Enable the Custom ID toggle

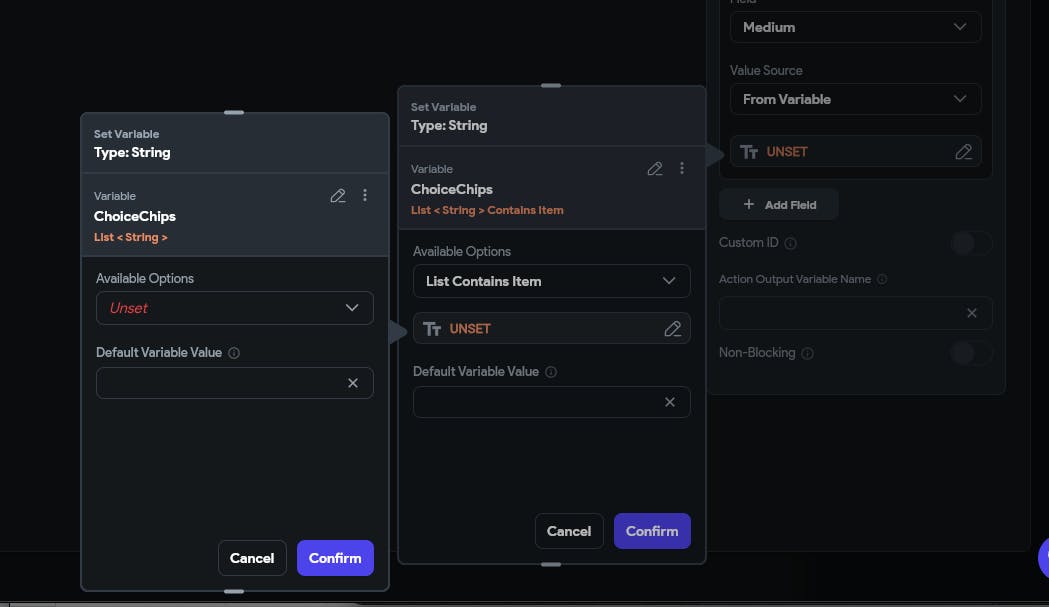pos(970,243)
